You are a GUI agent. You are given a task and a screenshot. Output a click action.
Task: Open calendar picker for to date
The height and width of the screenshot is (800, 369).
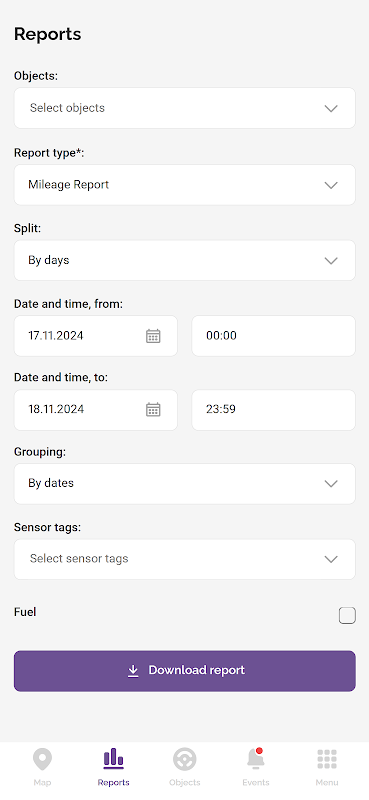153,410
